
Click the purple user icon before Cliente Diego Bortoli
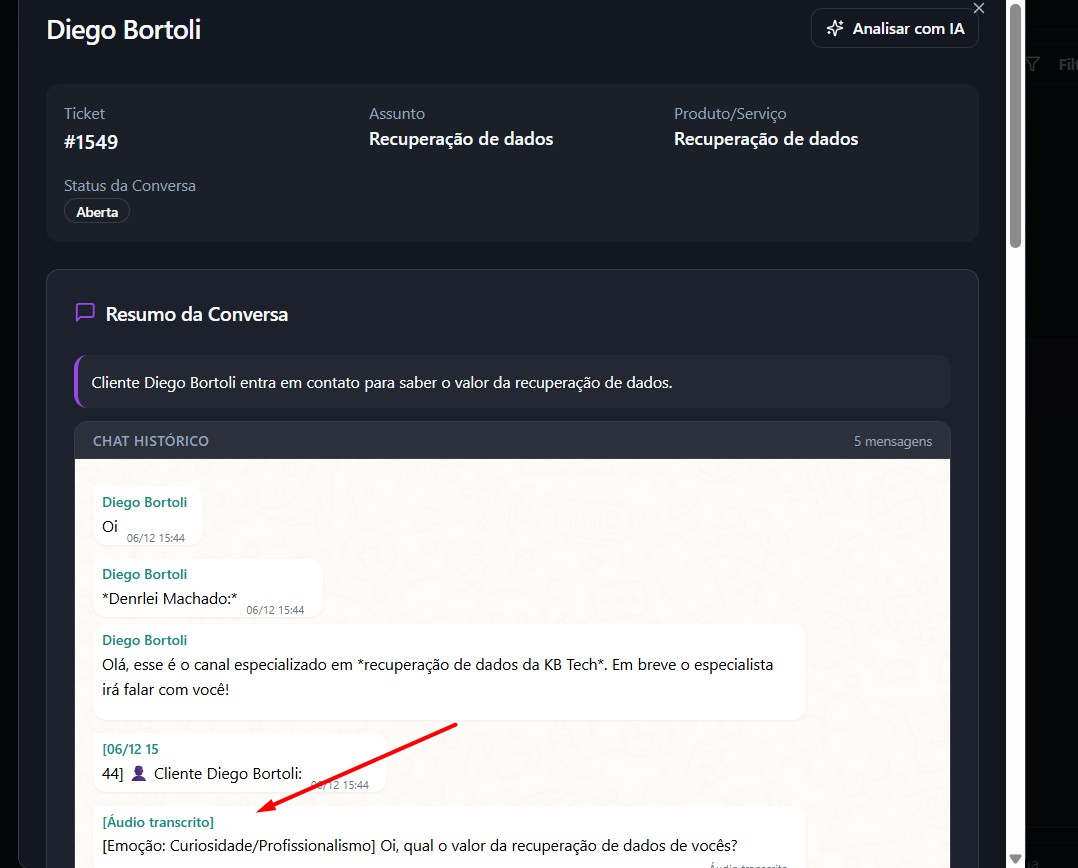[x=139, y=773]
